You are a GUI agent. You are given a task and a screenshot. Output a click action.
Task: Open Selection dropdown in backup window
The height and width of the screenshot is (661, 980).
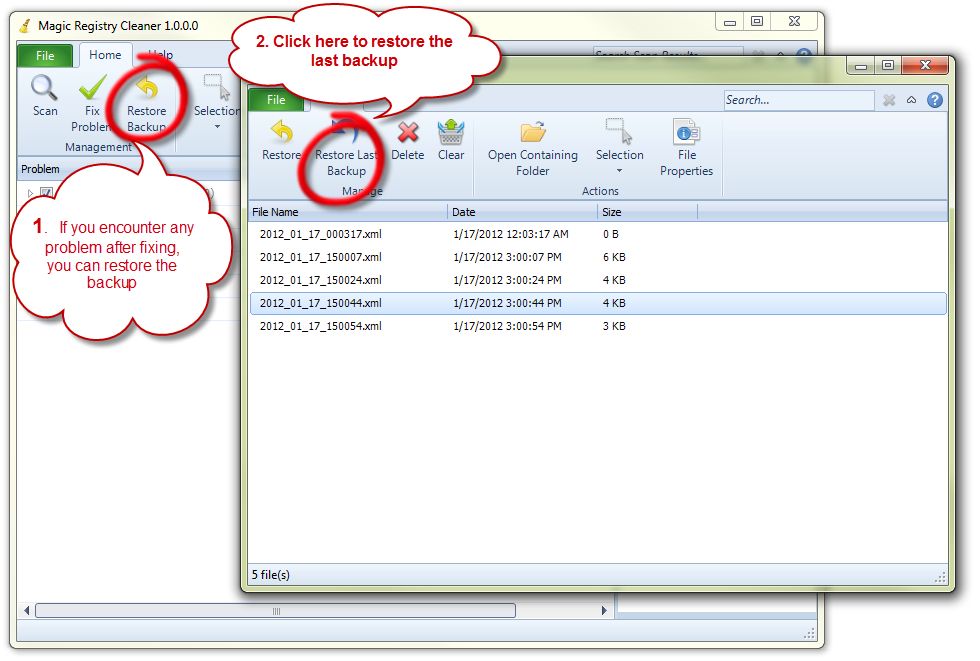point(619,147)
